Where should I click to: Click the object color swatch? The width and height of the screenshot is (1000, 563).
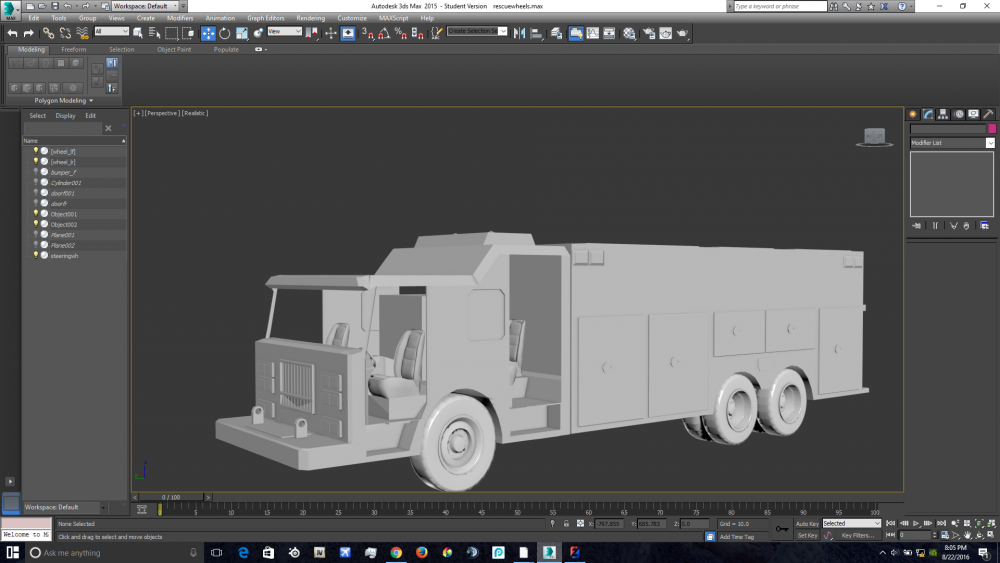click(x=991, y=129)
